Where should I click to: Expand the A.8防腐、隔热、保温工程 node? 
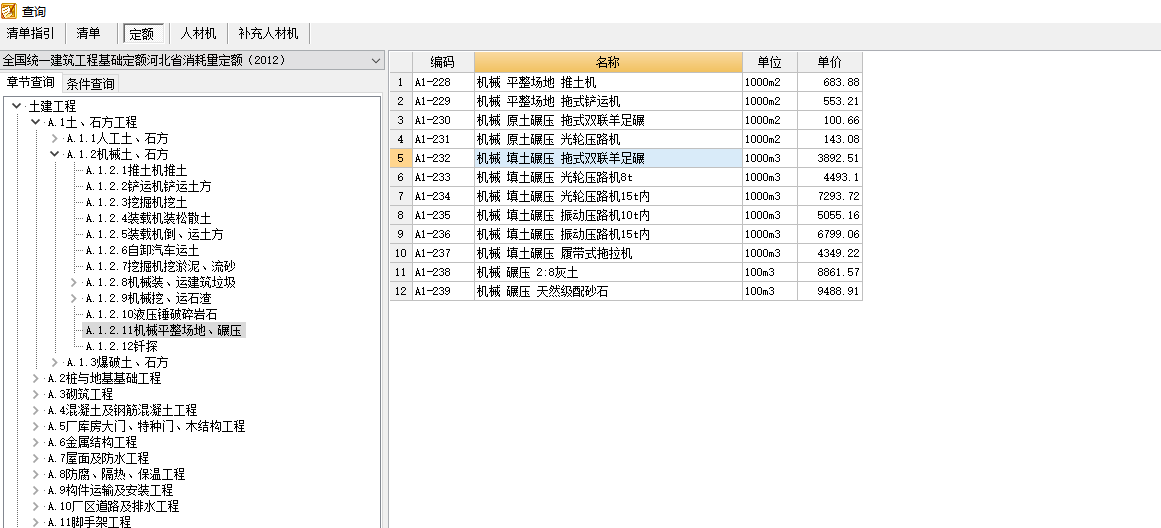coord(35,474)
